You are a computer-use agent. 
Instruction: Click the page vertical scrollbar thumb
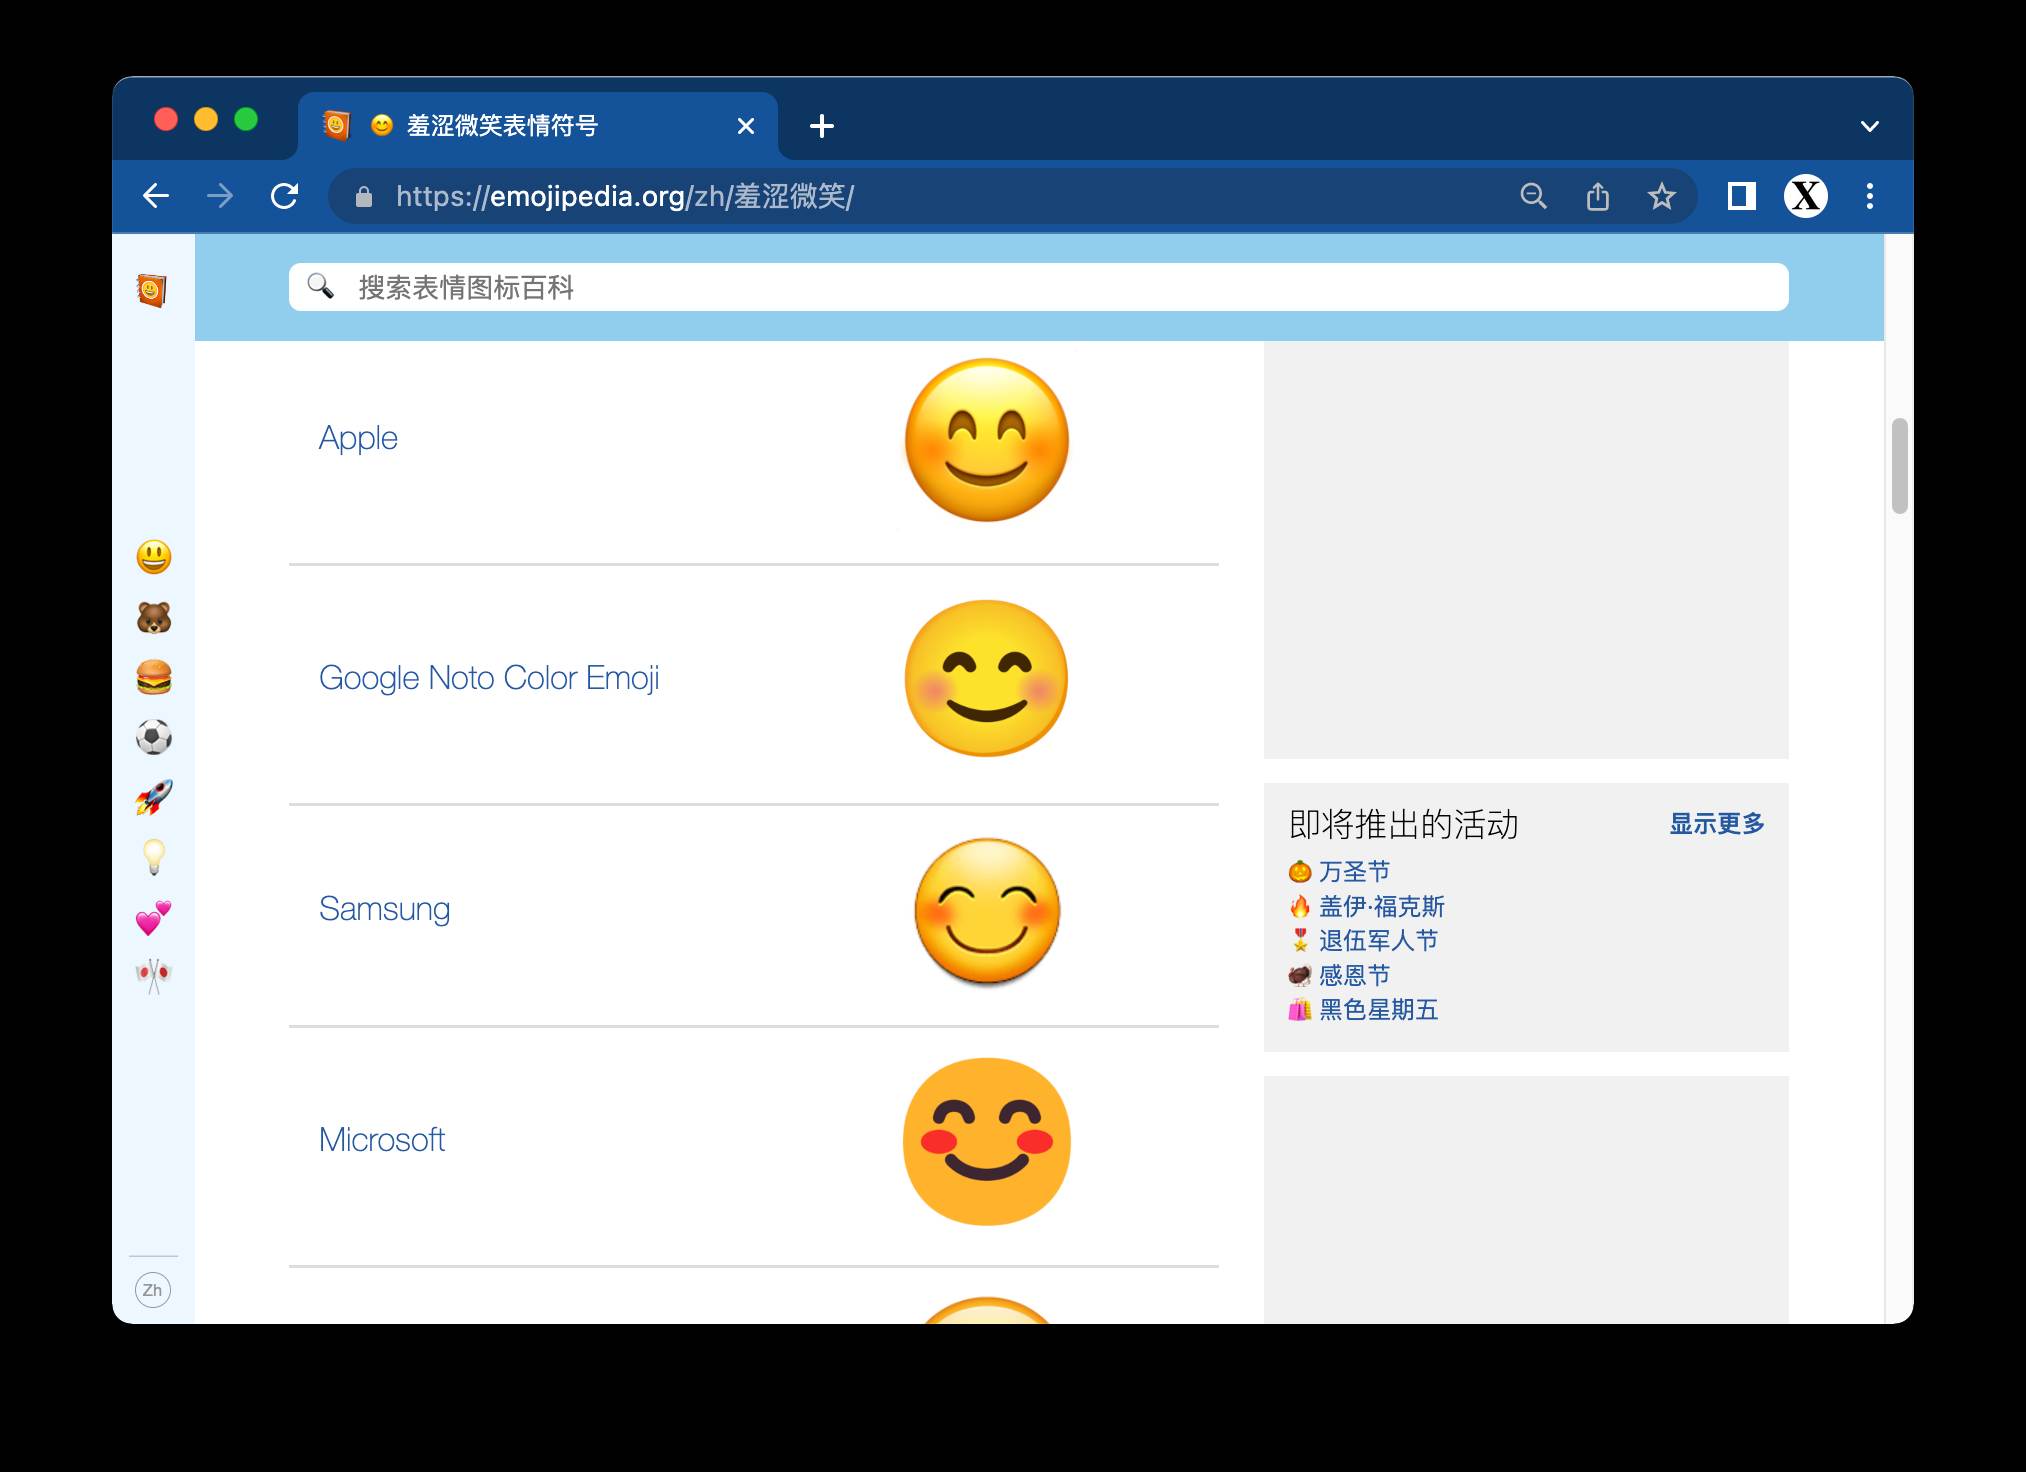coord(1899,466)
